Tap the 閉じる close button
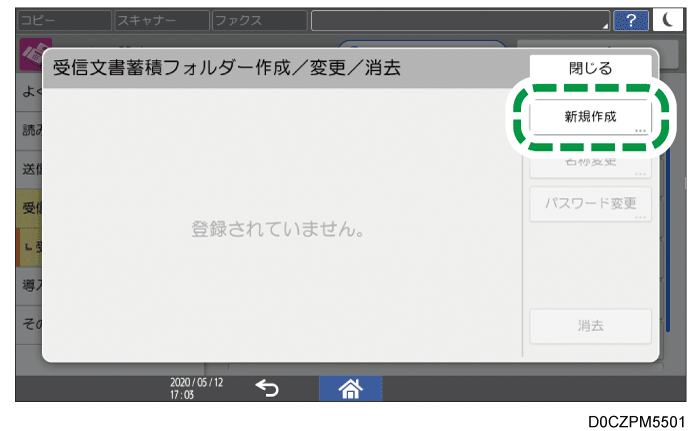 click(590, 68)
